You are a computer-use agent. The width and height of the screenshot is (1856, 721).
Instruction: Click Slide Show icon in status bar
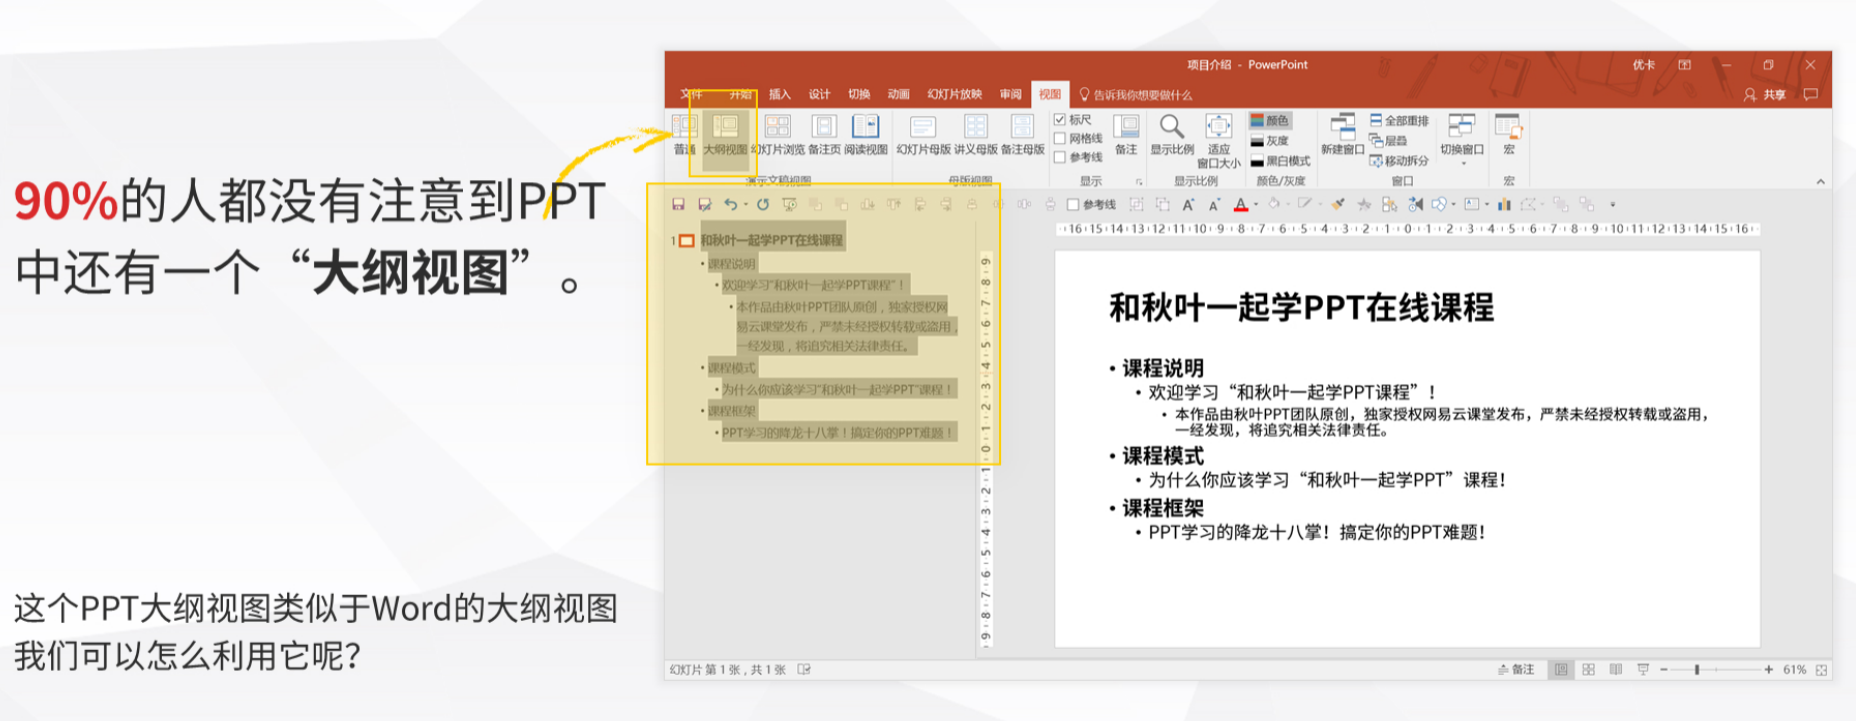click(x=1643, y=670)
